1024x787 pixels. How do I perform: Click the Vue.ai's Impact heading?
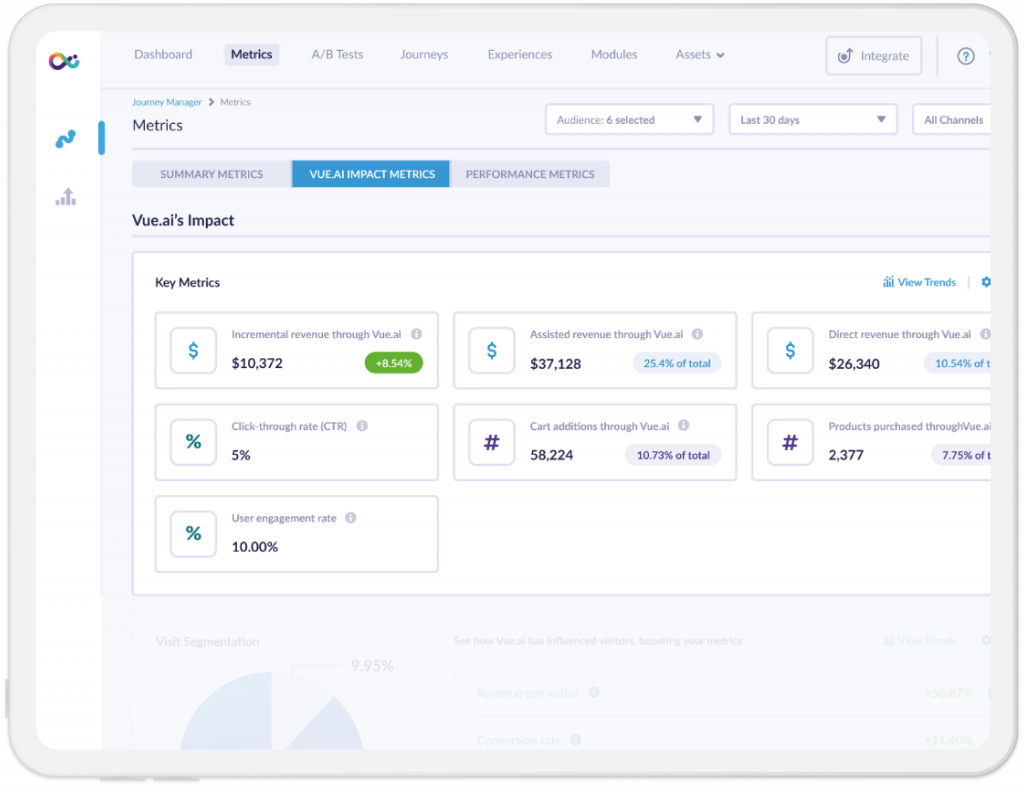[183, 220]
